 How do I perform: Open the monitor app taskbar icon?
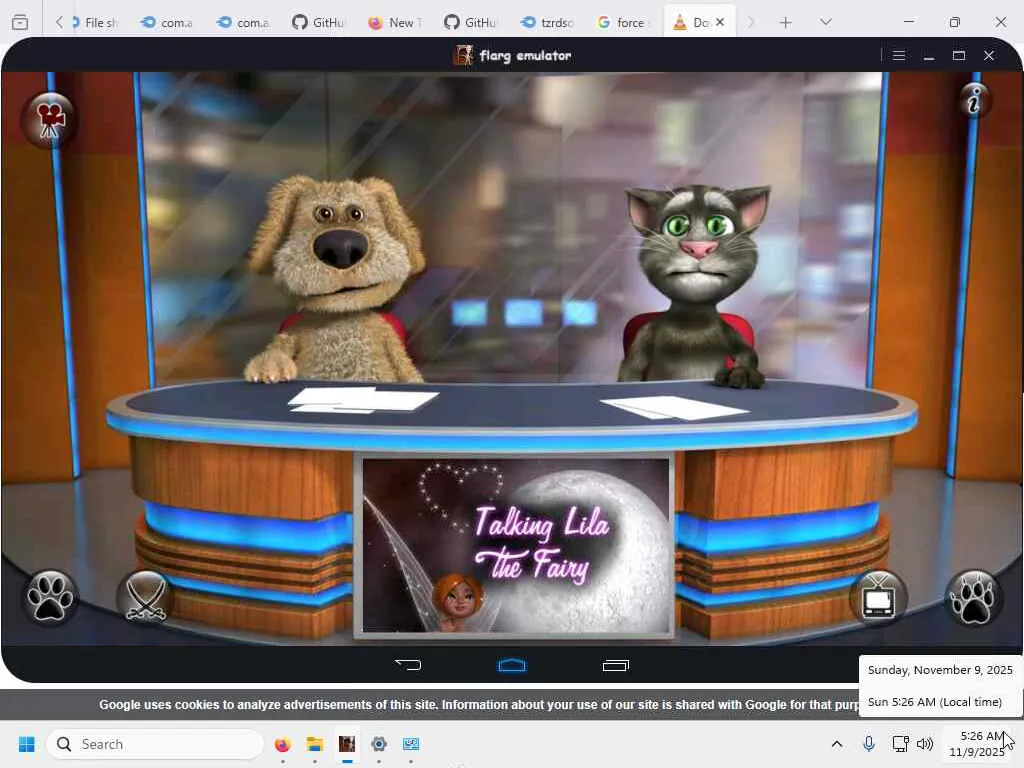(411, 744)
